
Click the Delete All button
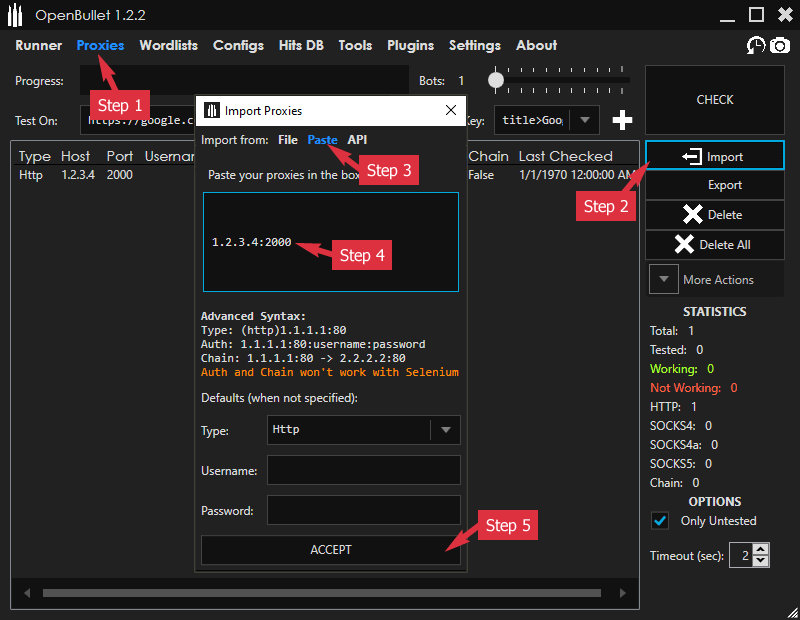[714, 245]
